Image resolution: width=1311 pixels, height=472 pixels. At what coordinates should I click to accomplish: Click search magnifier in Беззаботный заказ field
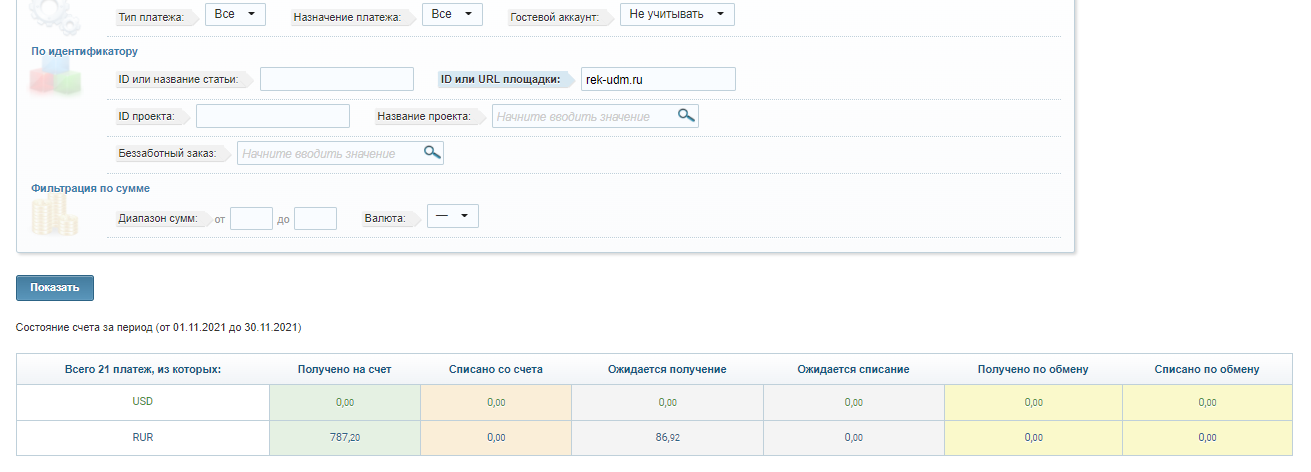[x=431, y=153]
